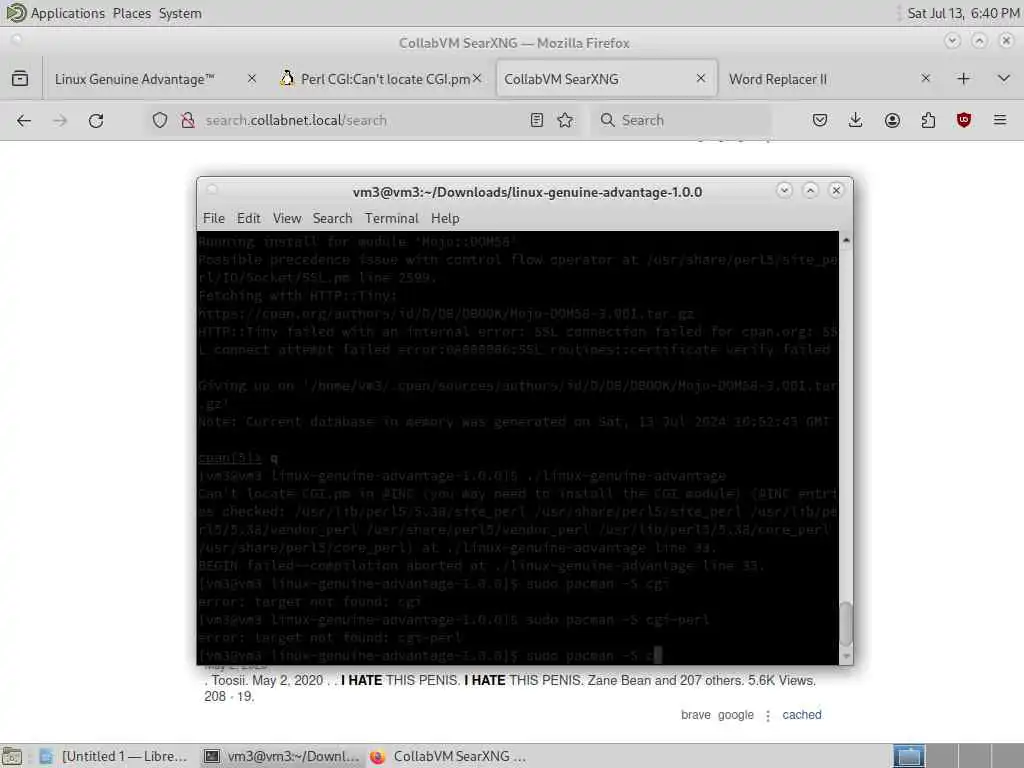Open the google link under search result
1024x768 pixels.
(735, 715)
